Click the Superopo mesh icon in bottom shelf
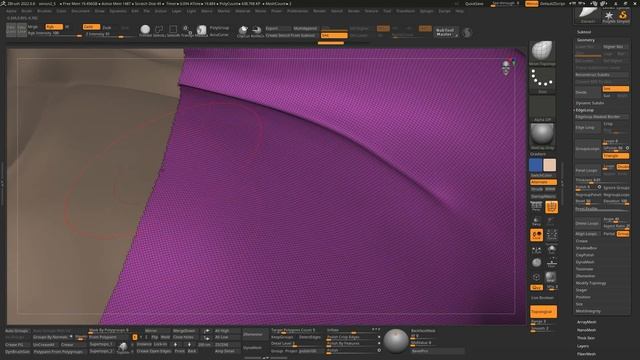640x360 pixels. (123, 347)
